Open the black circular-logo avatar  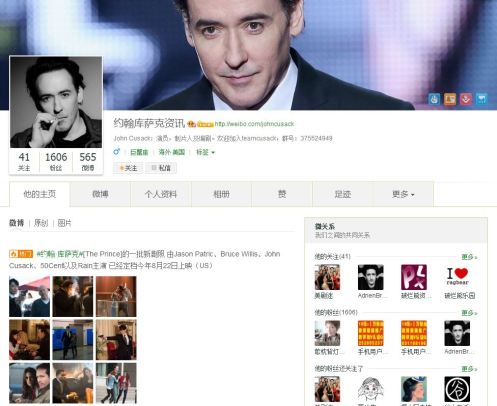[x=457, y=389]
